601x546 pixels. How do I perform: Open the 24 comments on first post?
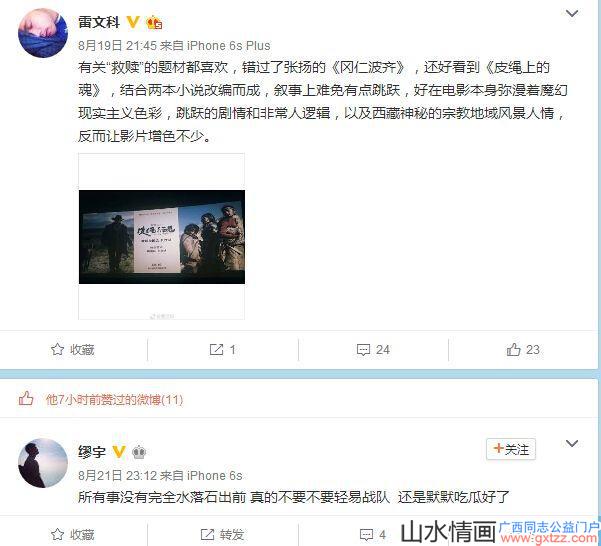coord(373,349)
